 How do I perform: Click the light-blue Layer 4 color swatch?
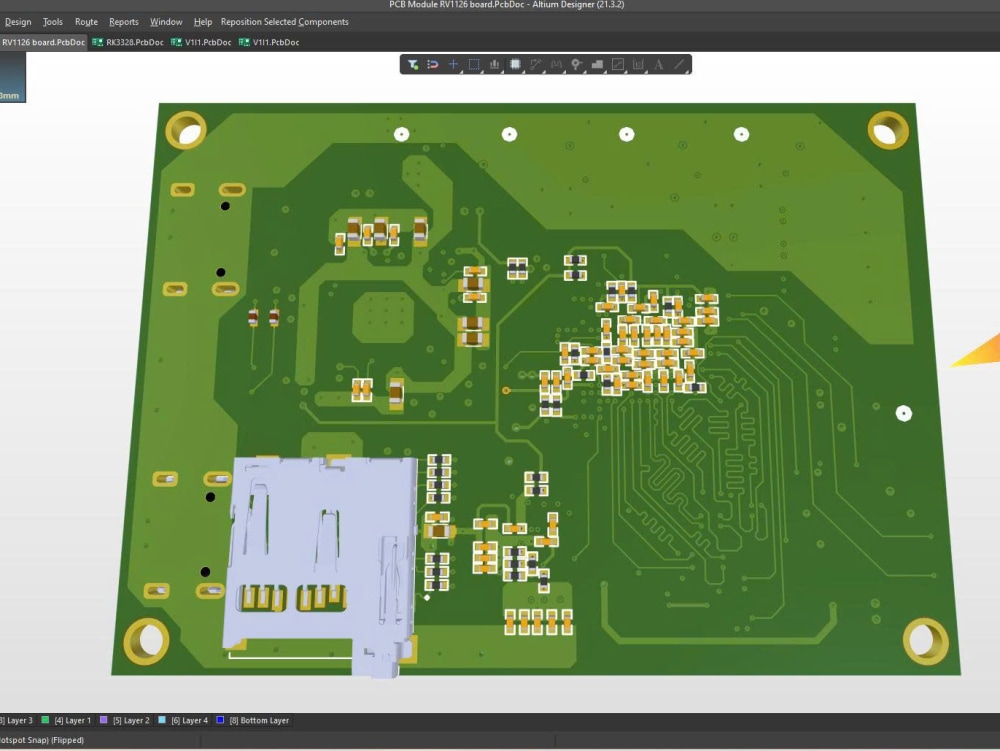162,720
